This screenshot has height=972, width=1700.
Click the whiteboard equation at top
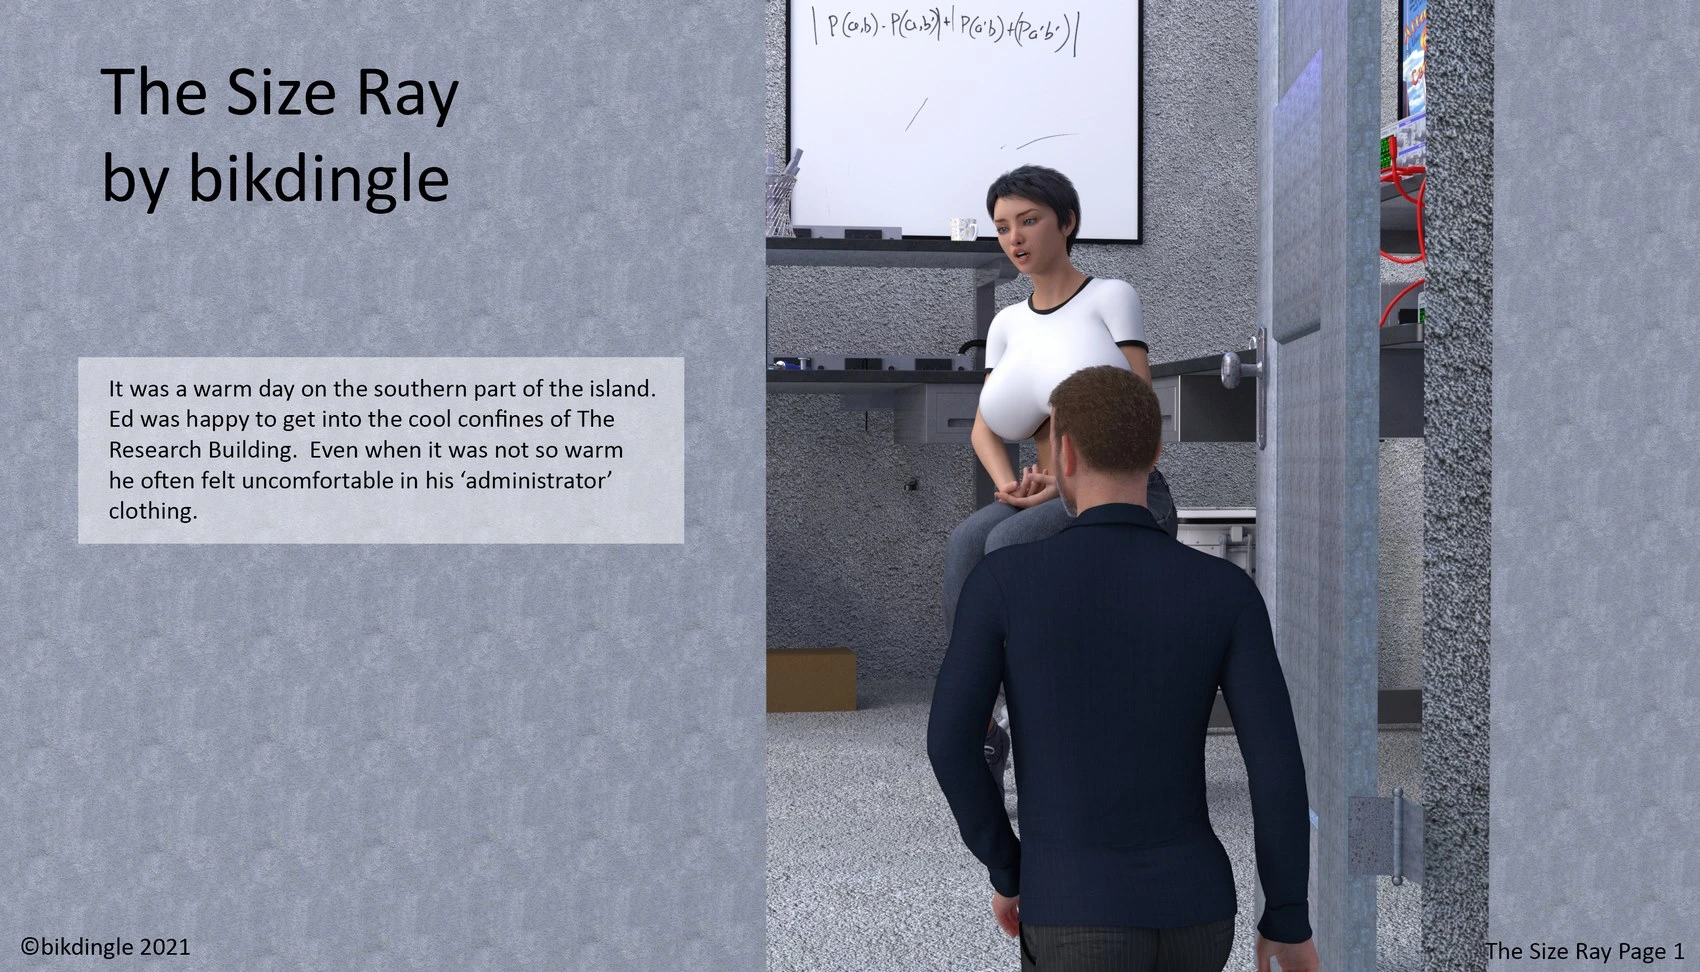pos(943,31)
